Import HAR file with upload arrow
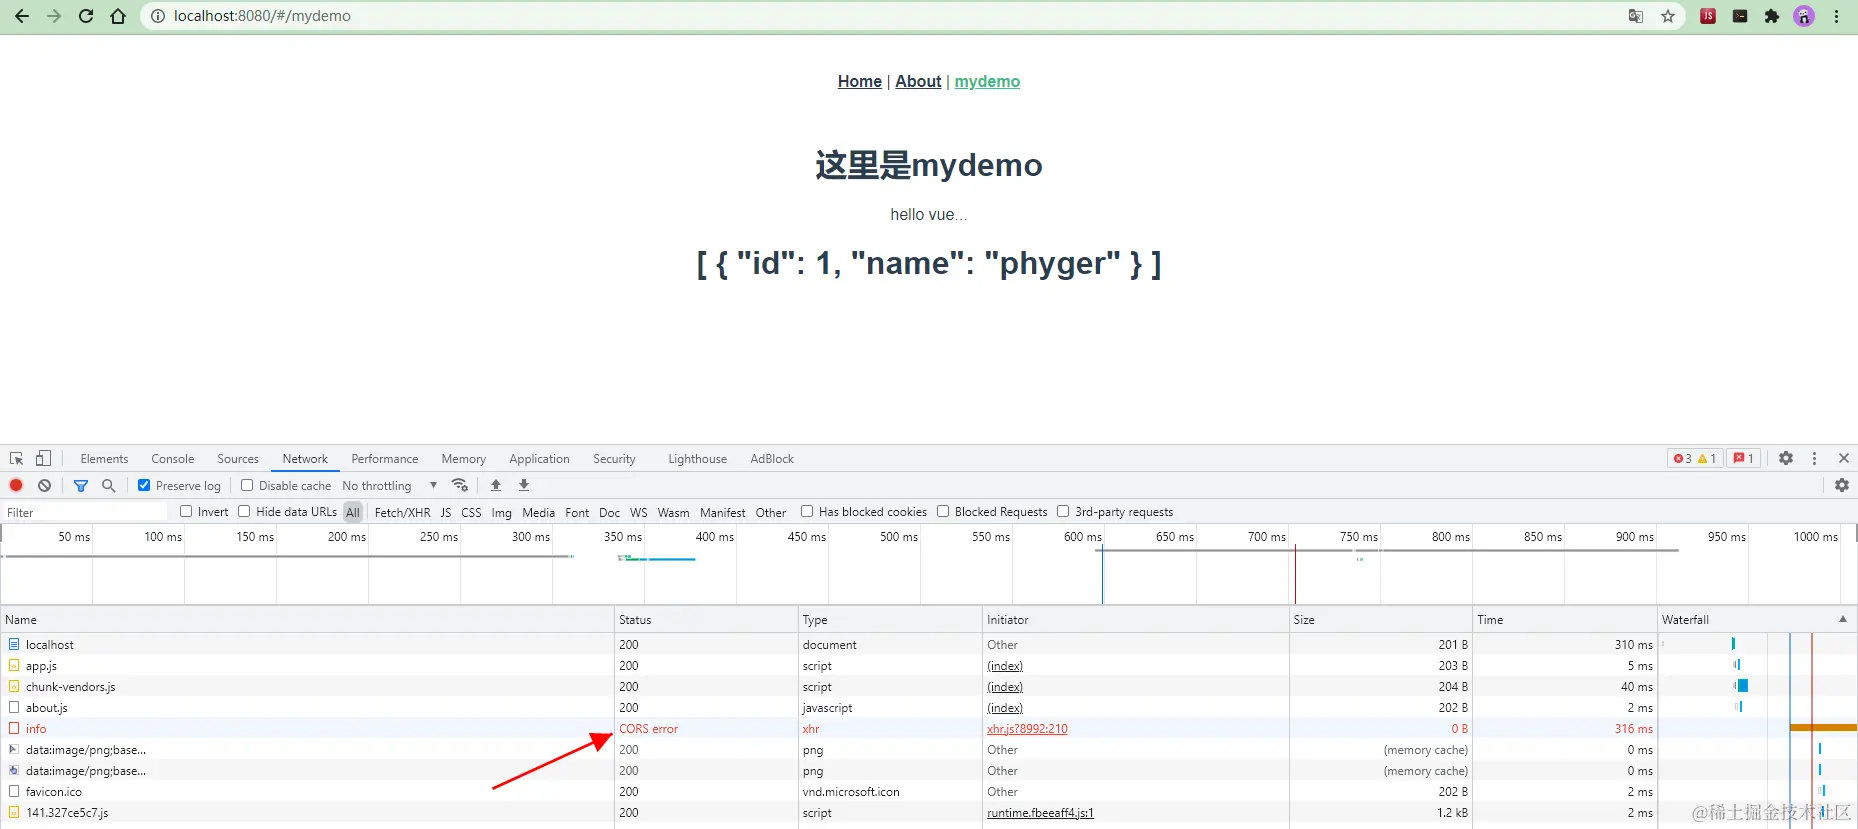The height and width of the screenshot is (829, 1858). click(496, 485)
